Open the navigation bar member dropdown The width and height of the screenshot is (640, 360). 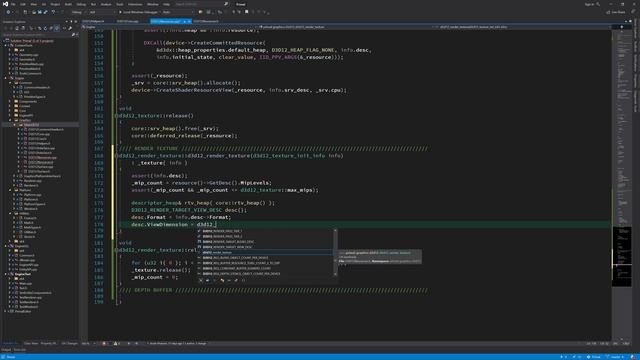[522, 27]
